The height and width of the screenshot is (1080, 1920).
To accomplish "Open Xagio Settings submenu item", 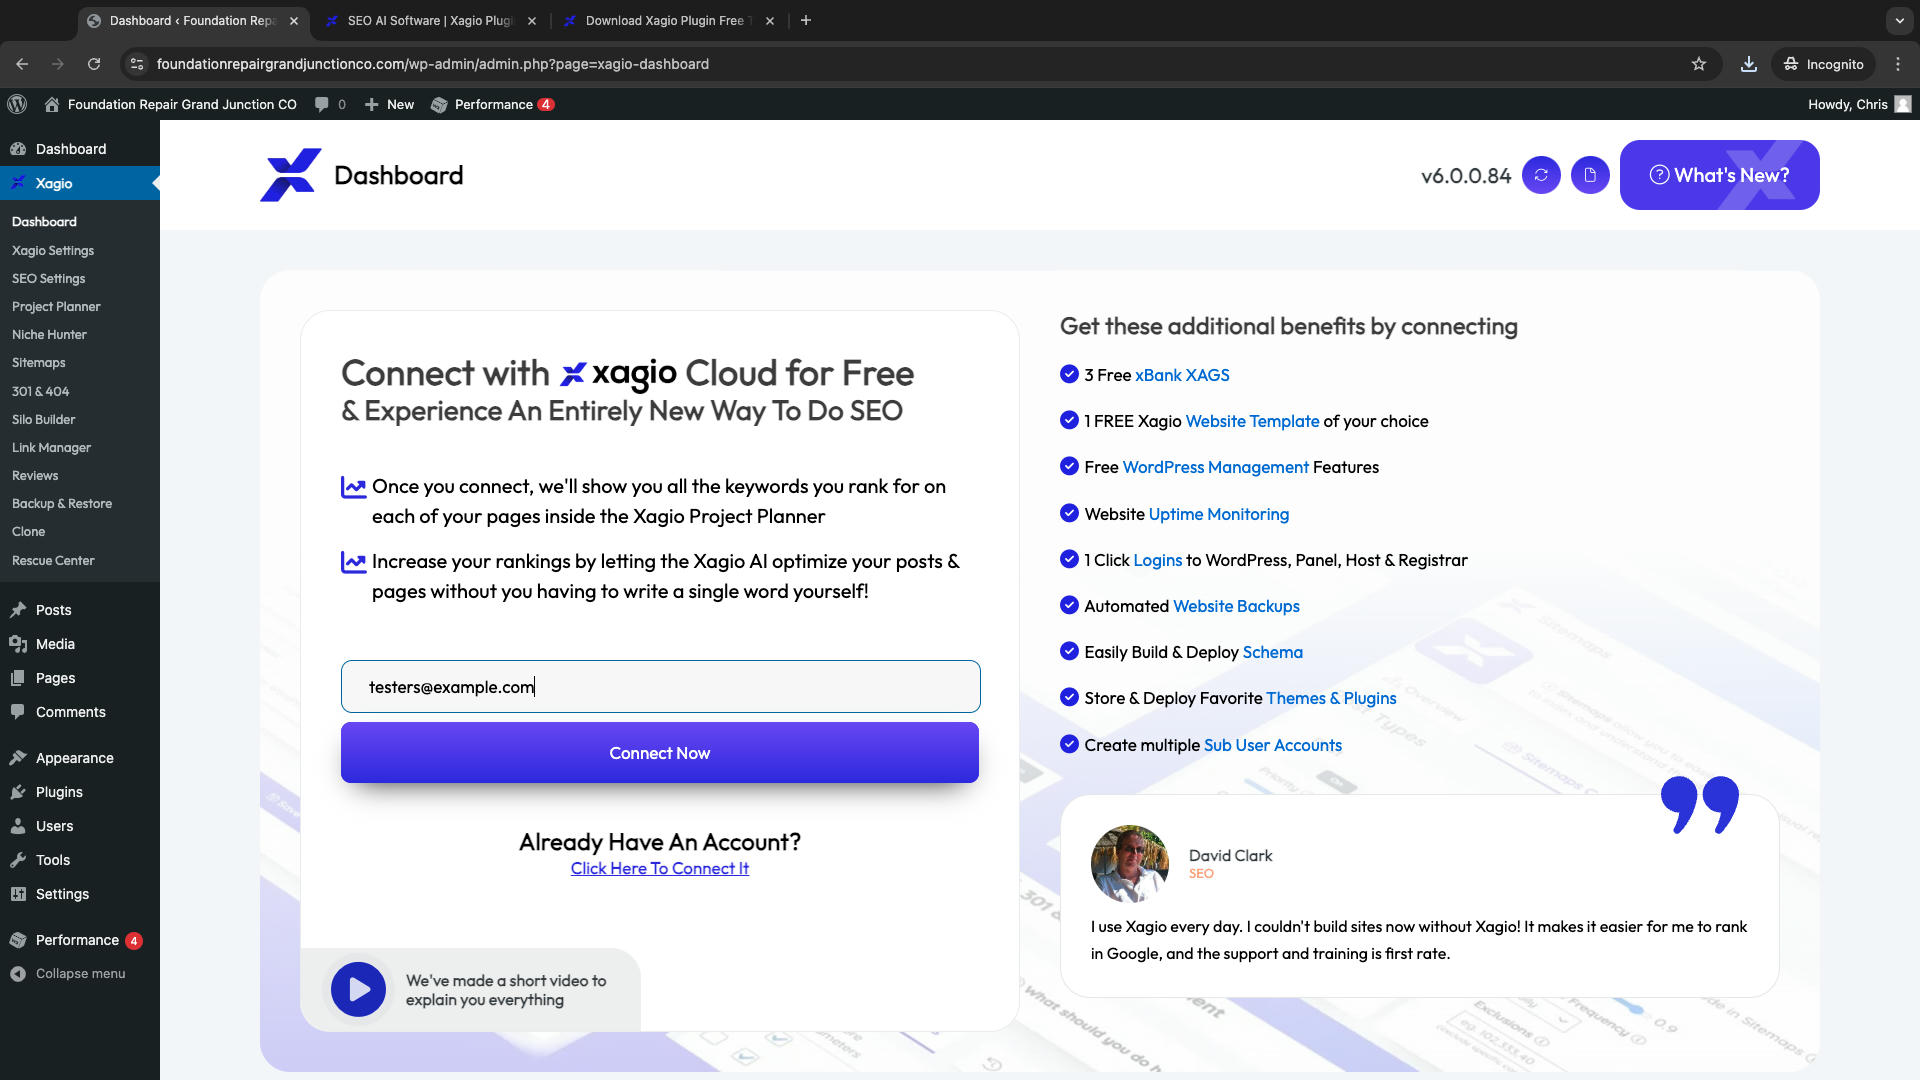I will (53, 251).
